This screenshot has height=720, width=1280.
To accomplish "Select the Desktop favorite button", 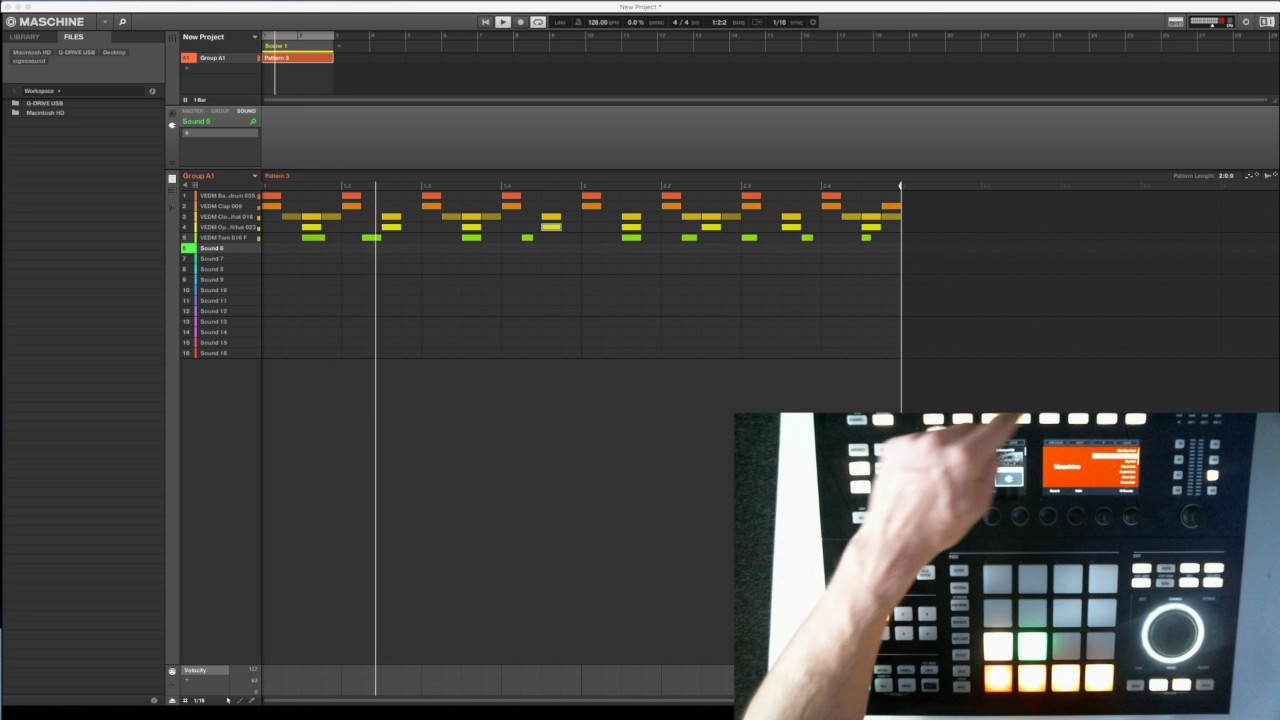I will (x=114, y=52).
